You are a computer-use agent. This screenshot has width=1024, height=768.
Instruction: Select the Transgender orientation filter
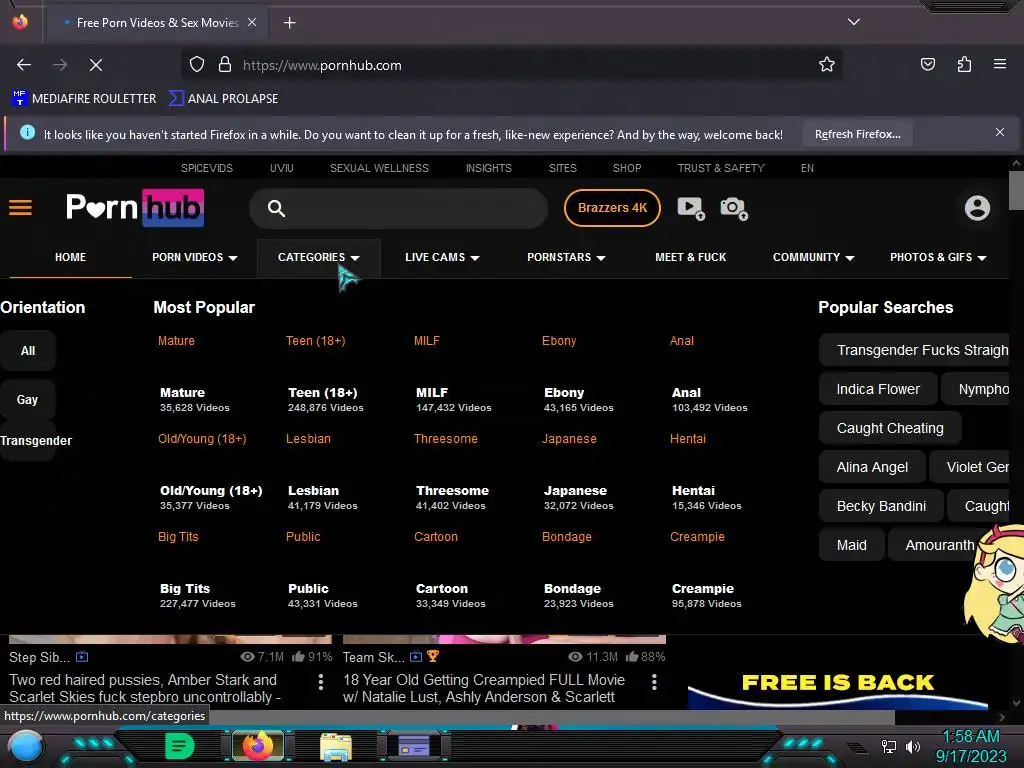coord(36,441)
